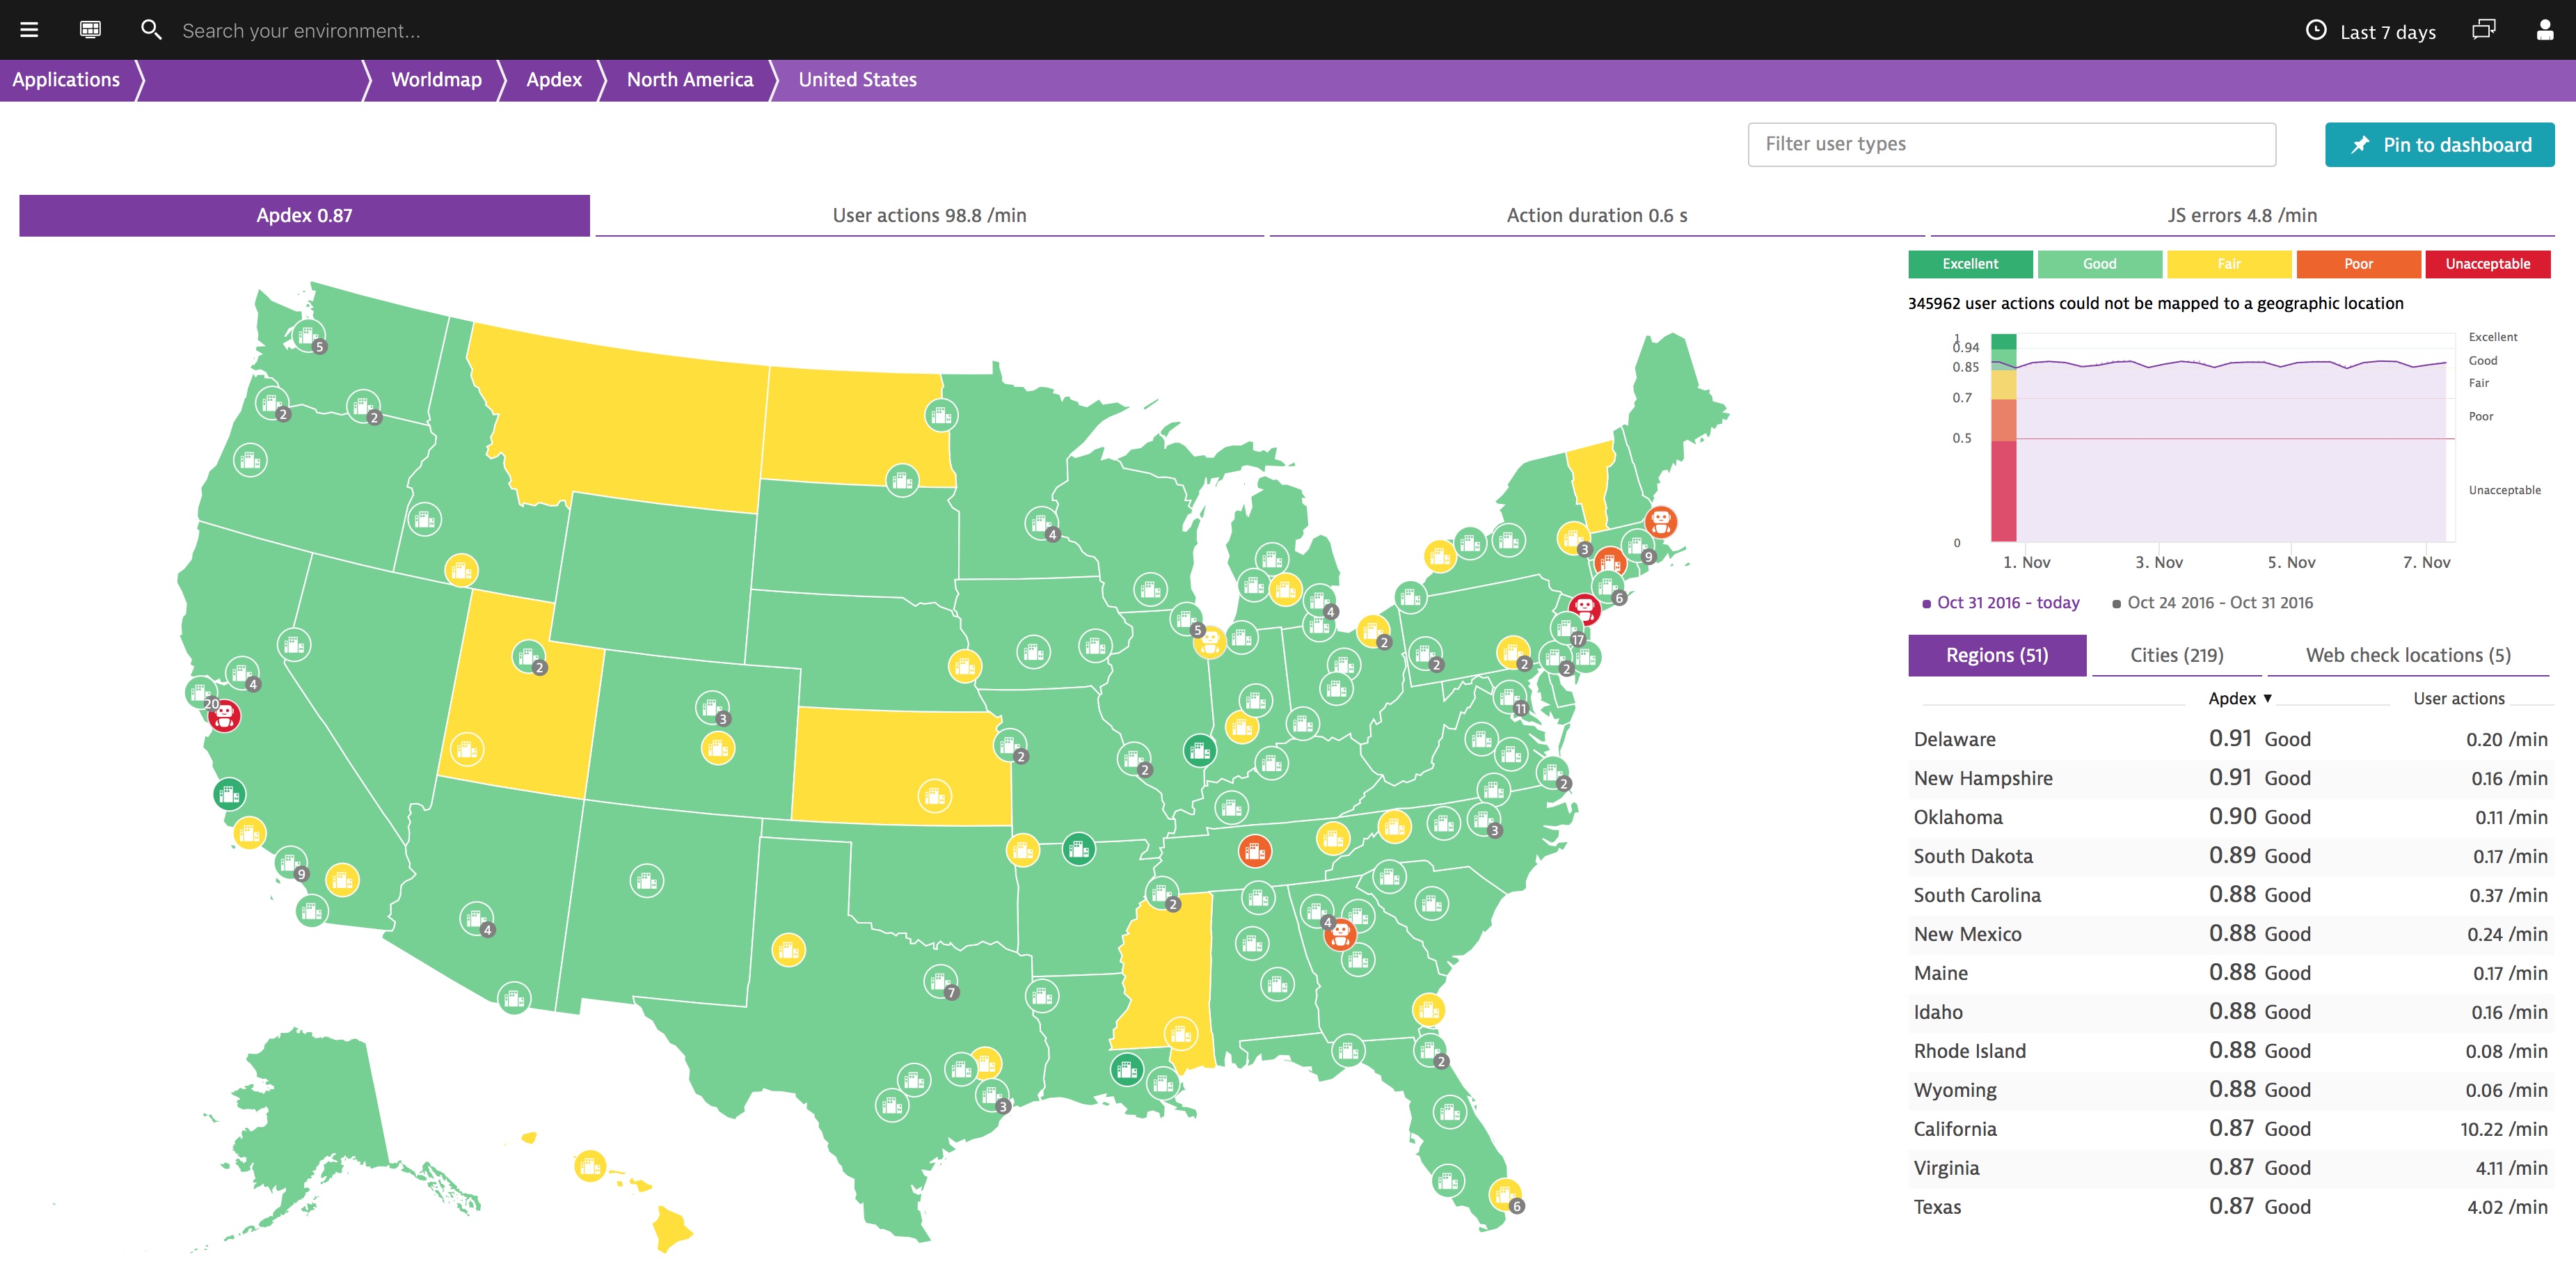2576x1282 pixels.
Task: Click the dark green marker in Arkansas
Action: click(1078, 849)
